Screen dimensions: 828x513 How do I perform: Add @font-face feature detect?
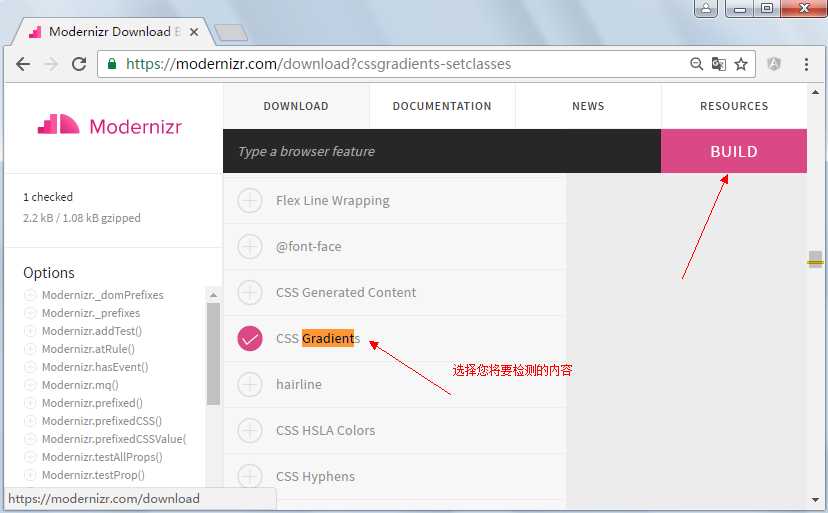click(x=250, y=247)
